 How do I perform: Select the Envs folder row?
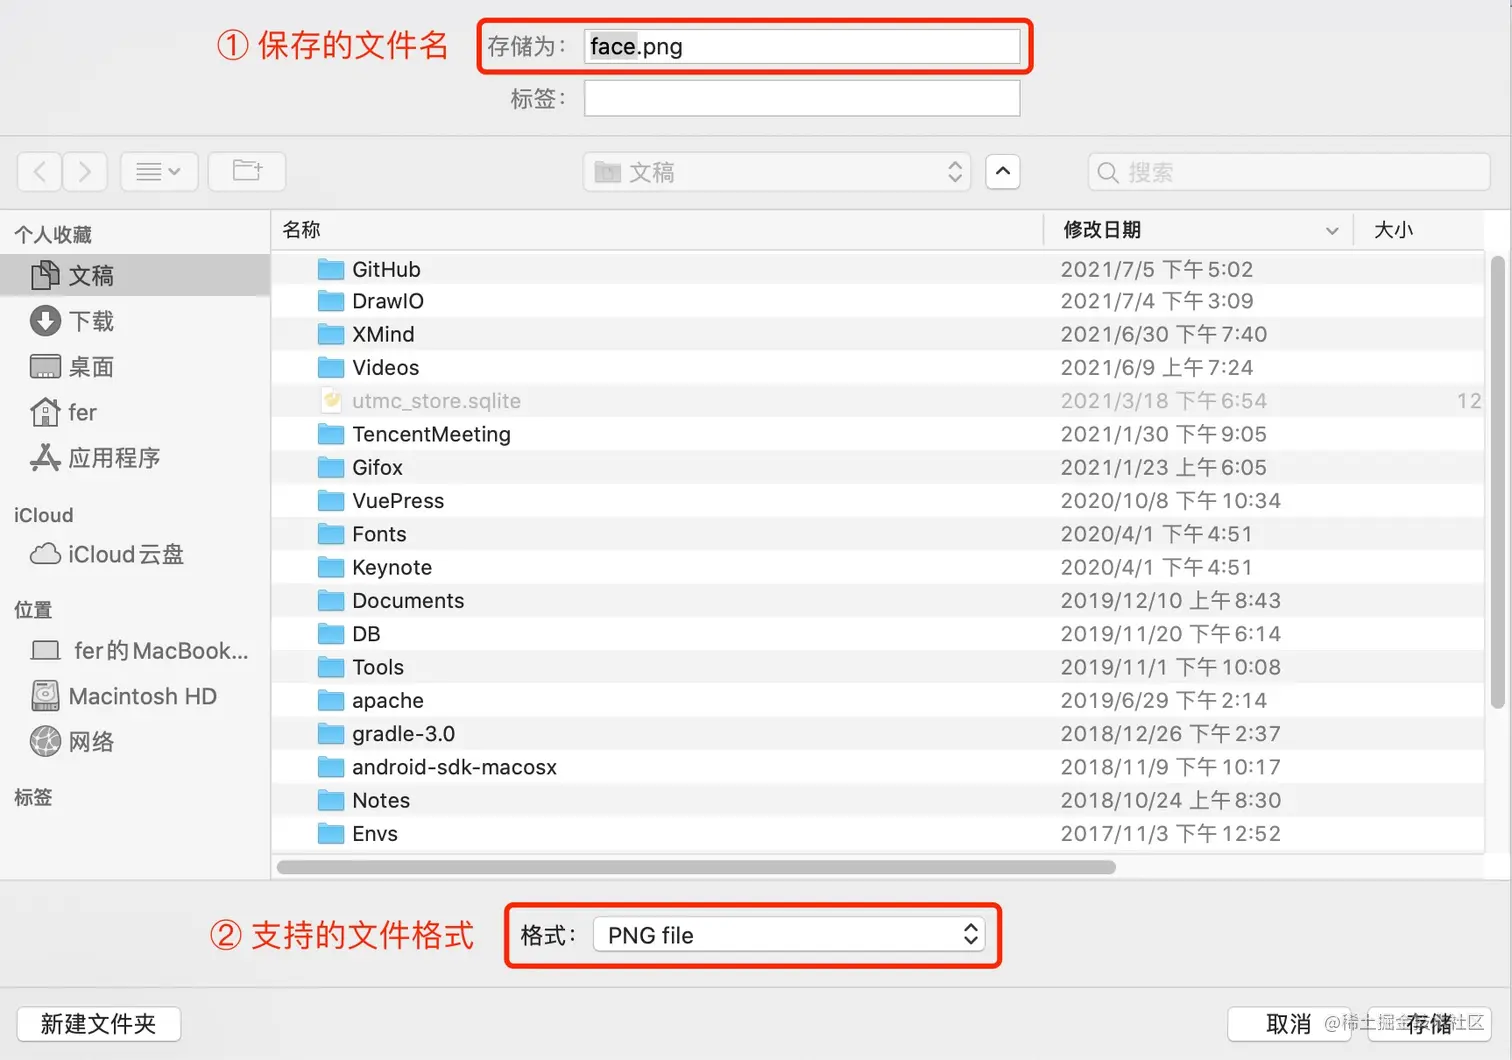point(878,834)
